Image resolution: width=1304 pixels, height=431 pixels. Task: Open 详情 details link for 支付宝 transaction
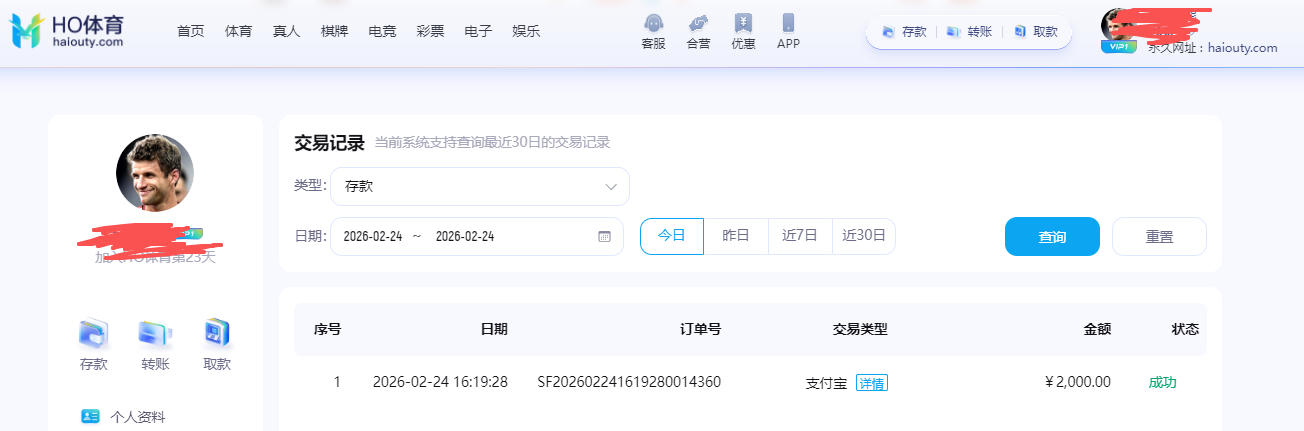coord(872,383)
